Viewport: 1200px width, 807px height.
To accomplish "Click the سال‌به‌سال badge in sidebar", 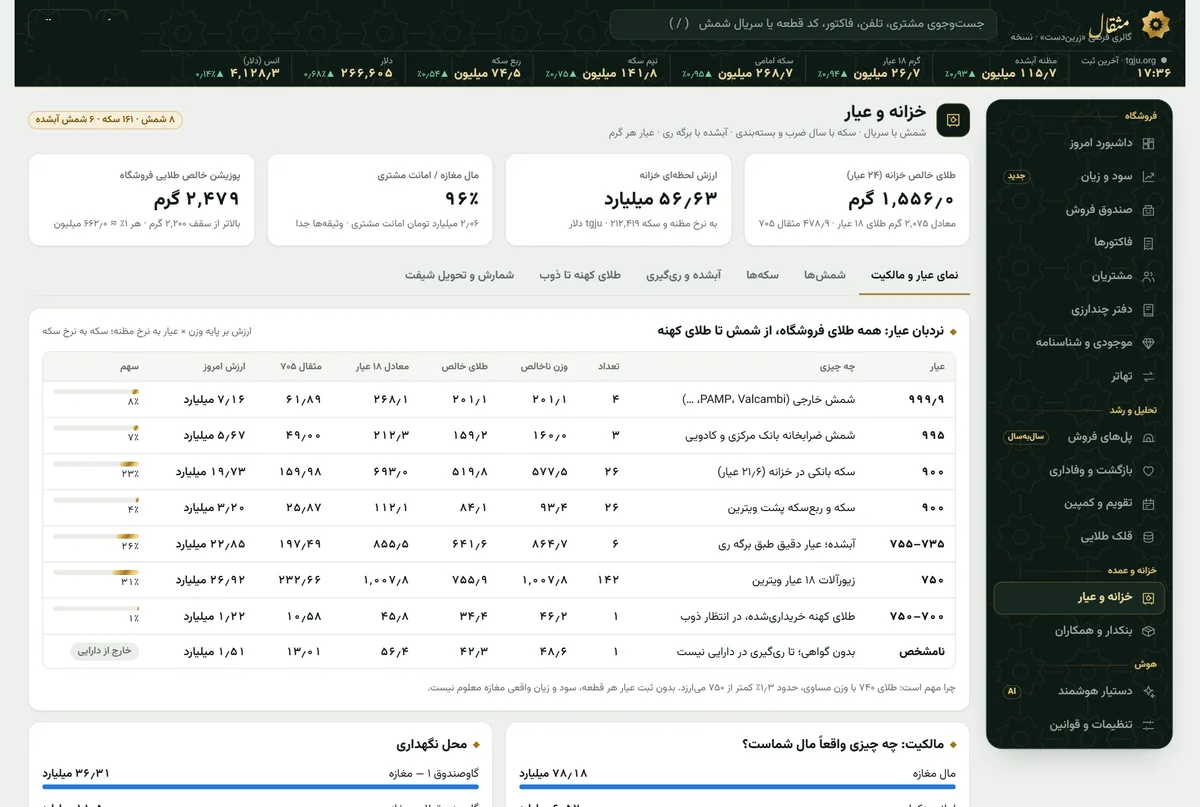I will click(x=1026, y=437).
